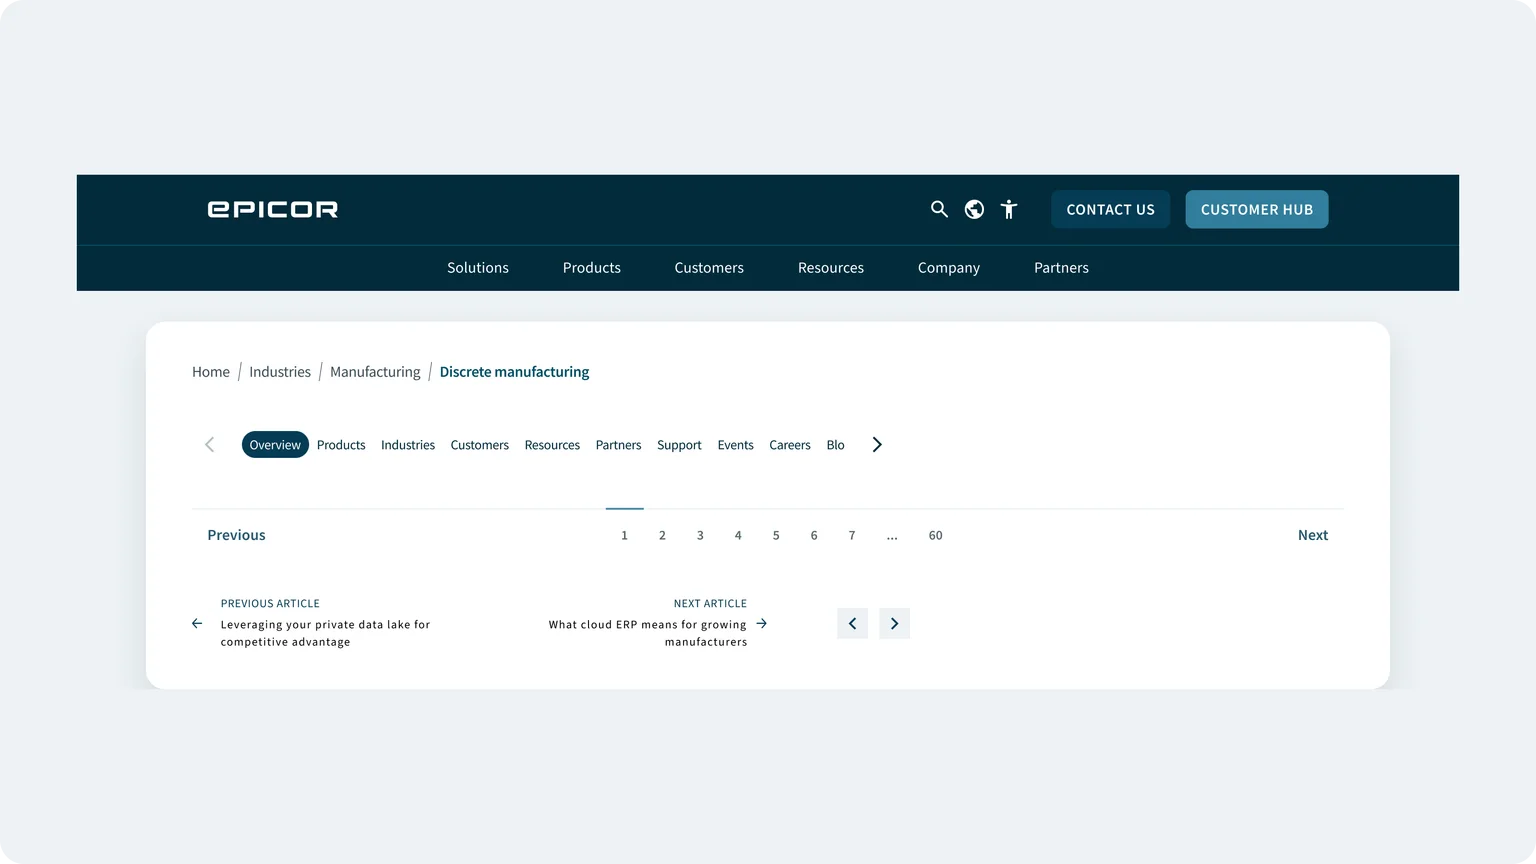The image size is (1536, 864).
Task: Click the Previous pagination link
Action: pos(236,535)
